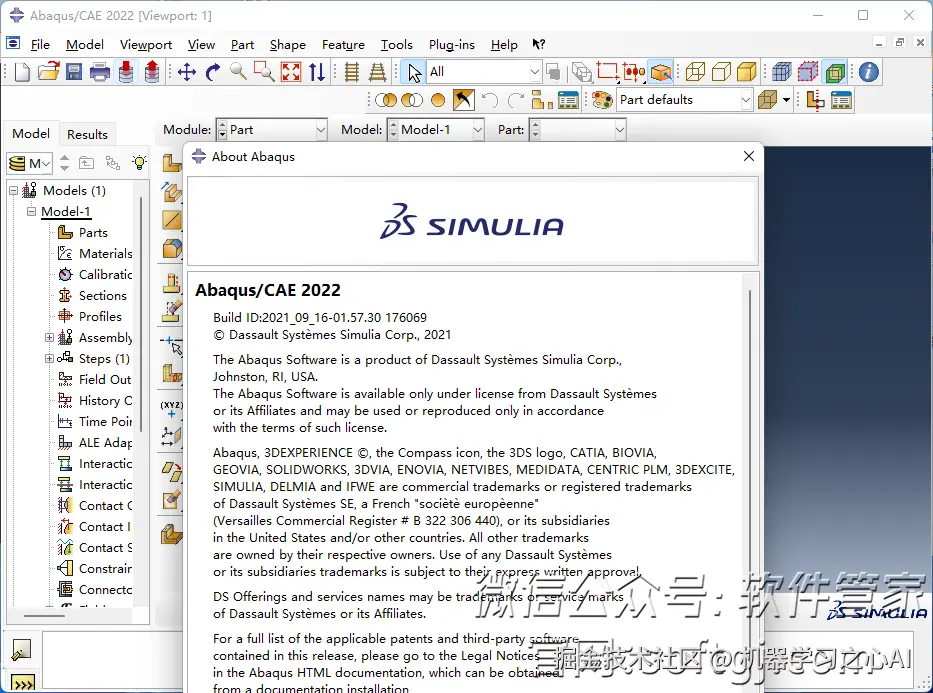Click the solid orange circle Remove icon
Viewport: 933px width, 693px height.
tap(438, 100)
